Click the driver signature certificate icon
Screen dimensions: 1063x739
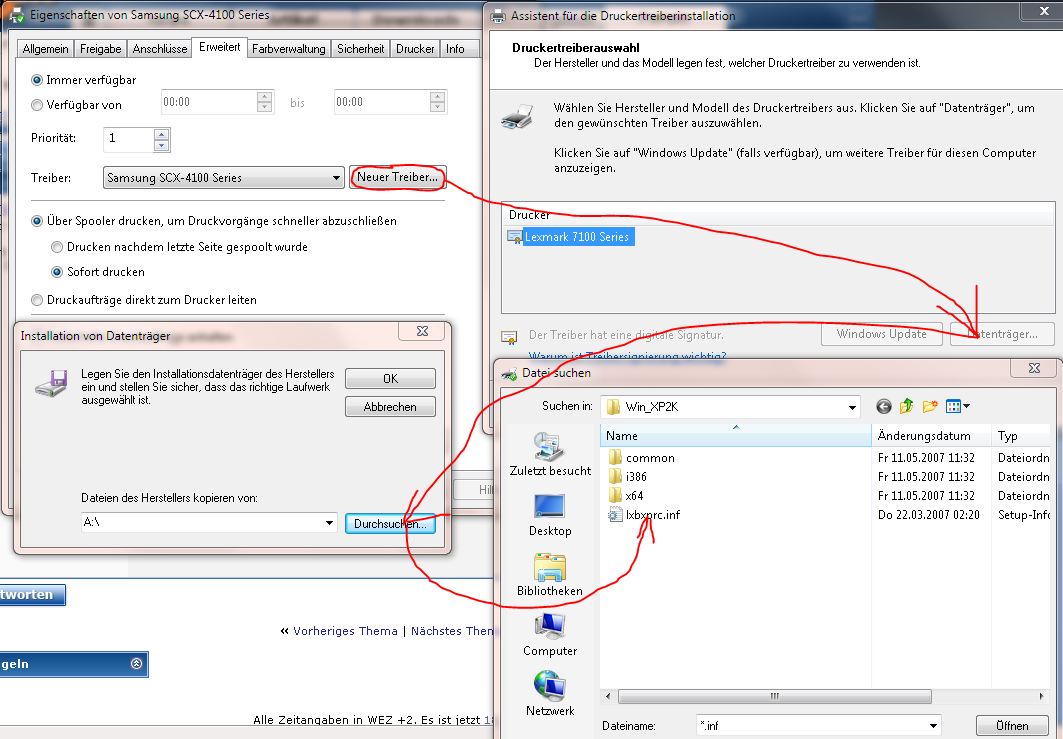coord(509,336)
